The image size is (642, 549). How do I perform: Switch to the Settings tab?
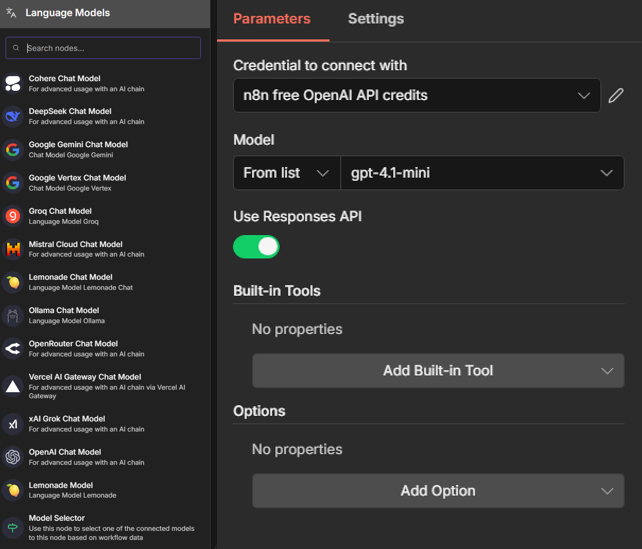(x=376, y=19)
